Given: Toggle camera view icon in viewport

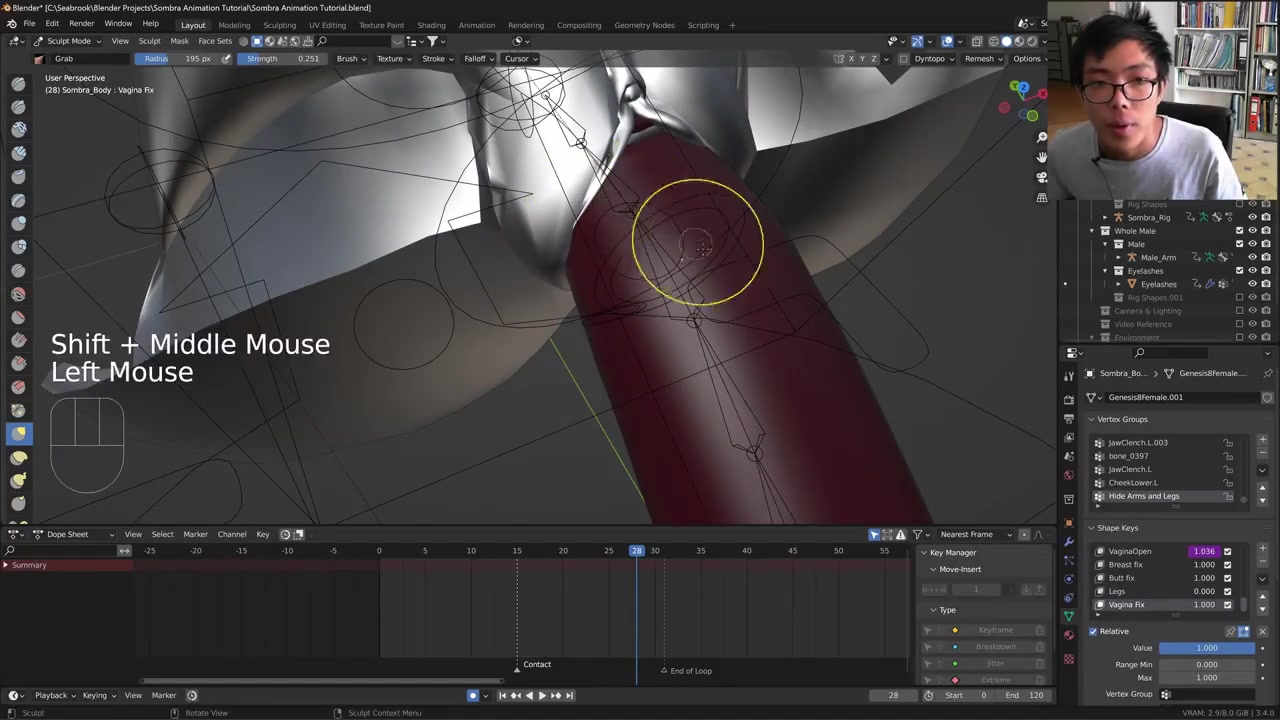Looking at the screenshot, I should [x=1042, y=177].
